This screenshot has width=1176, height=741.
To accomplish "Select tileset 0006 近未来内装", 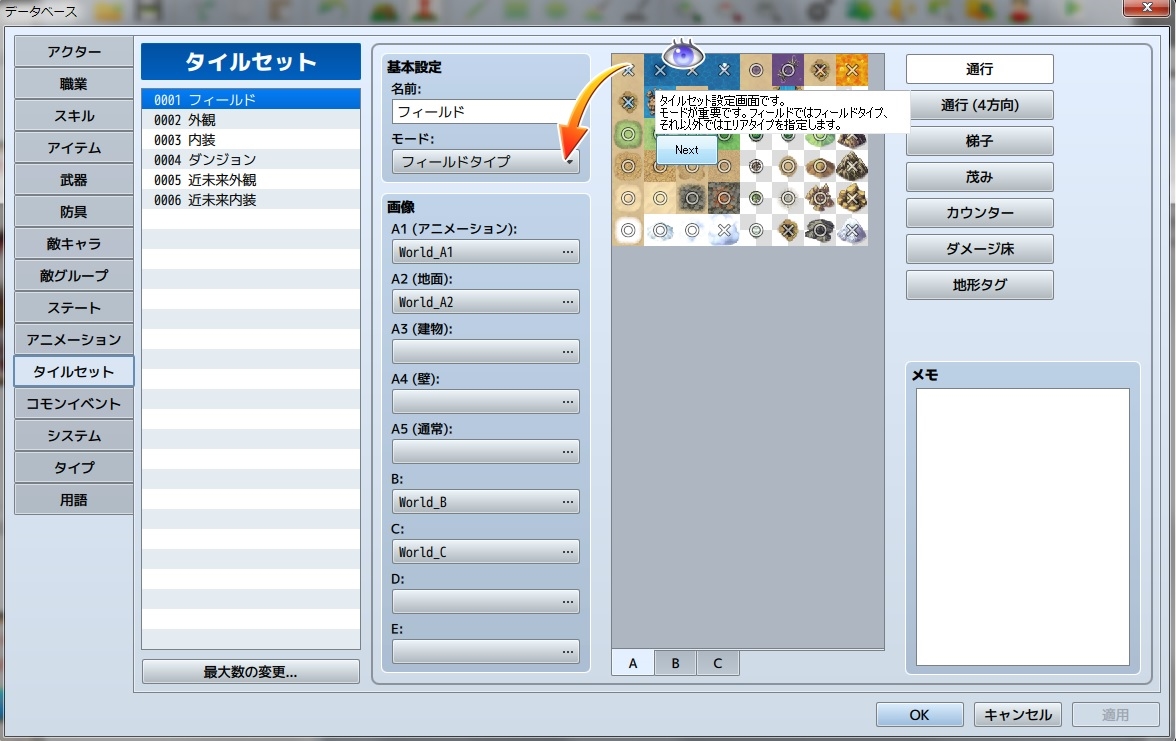I will 250,200.
